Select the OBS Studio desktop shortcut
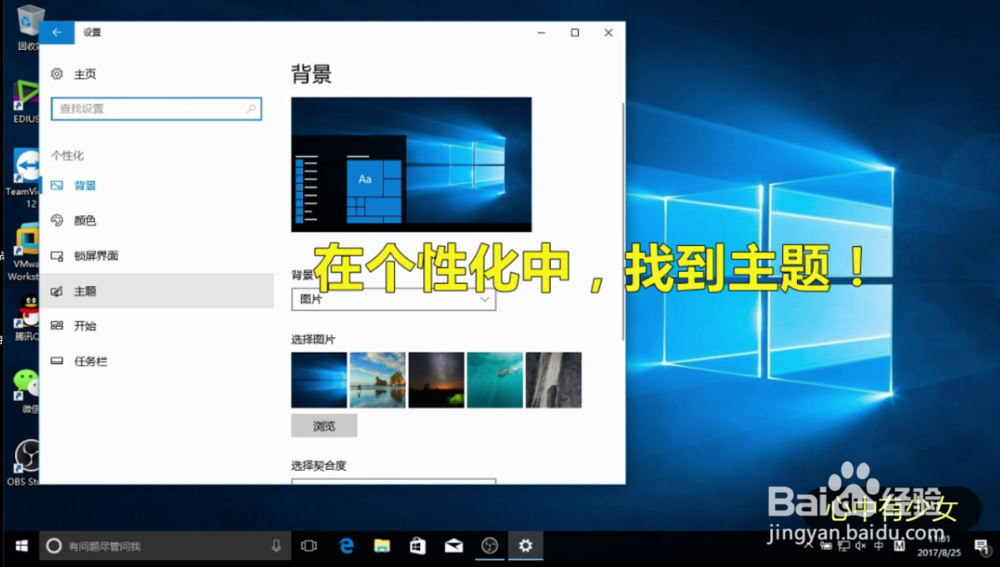1000x567 pixels. click(26, 463)
